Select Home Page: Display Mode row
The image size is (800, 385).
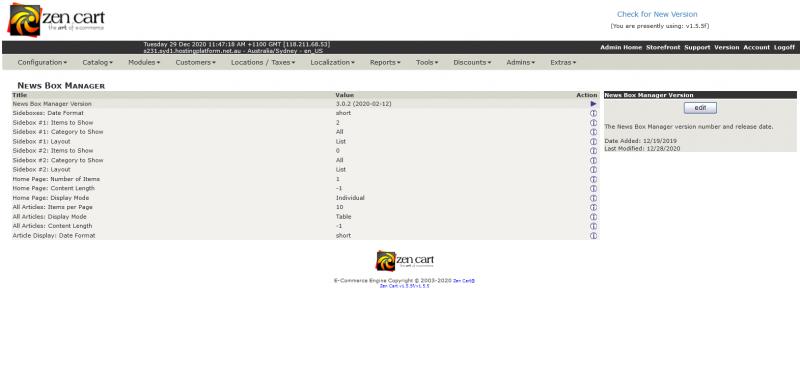305,198
